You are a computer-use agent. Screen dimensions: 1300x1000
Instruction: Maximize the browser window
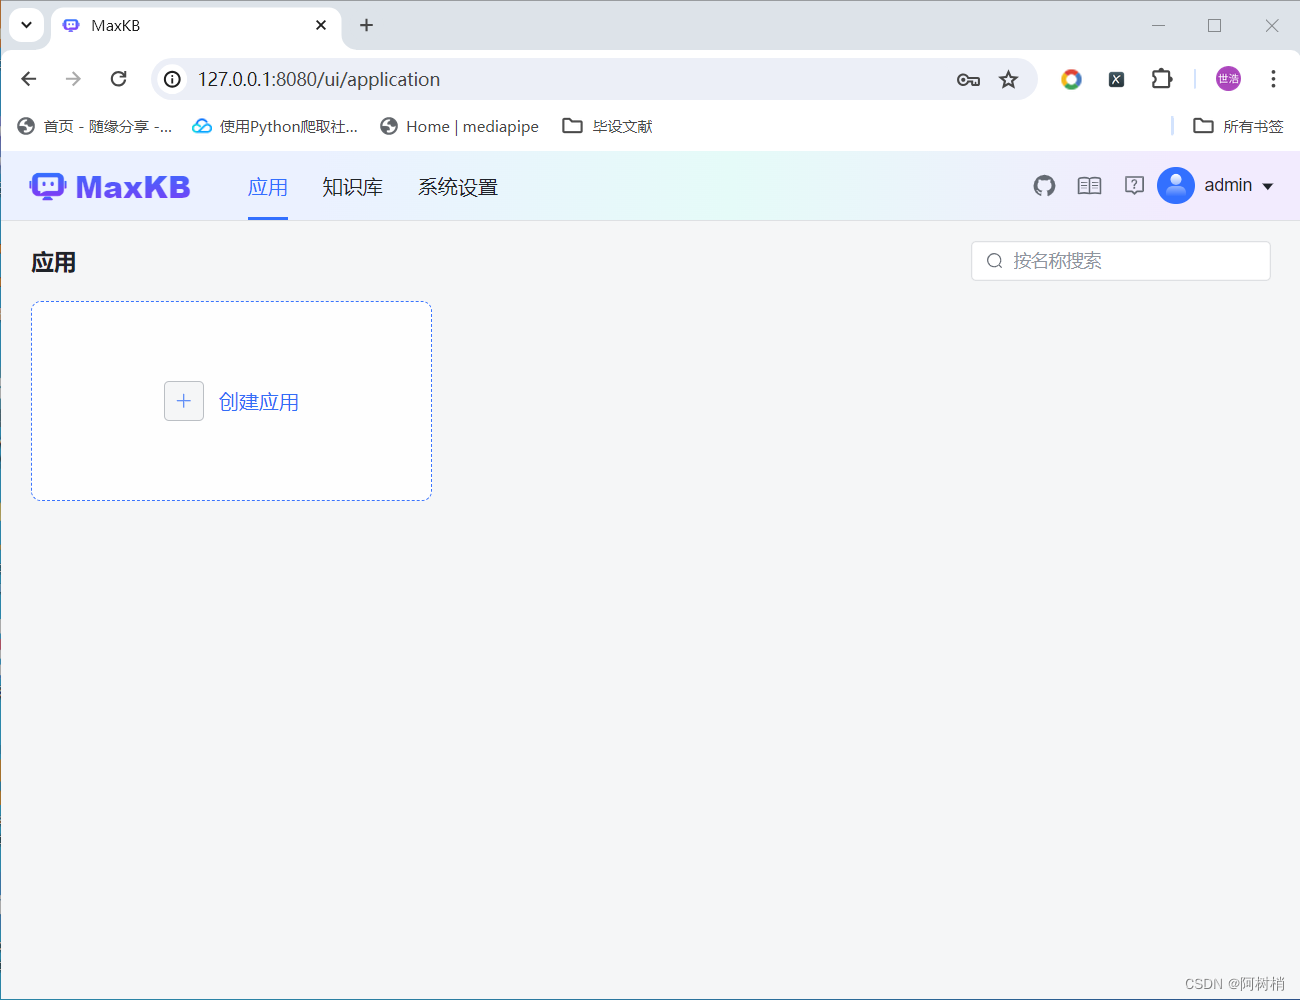coord(1214,26)
